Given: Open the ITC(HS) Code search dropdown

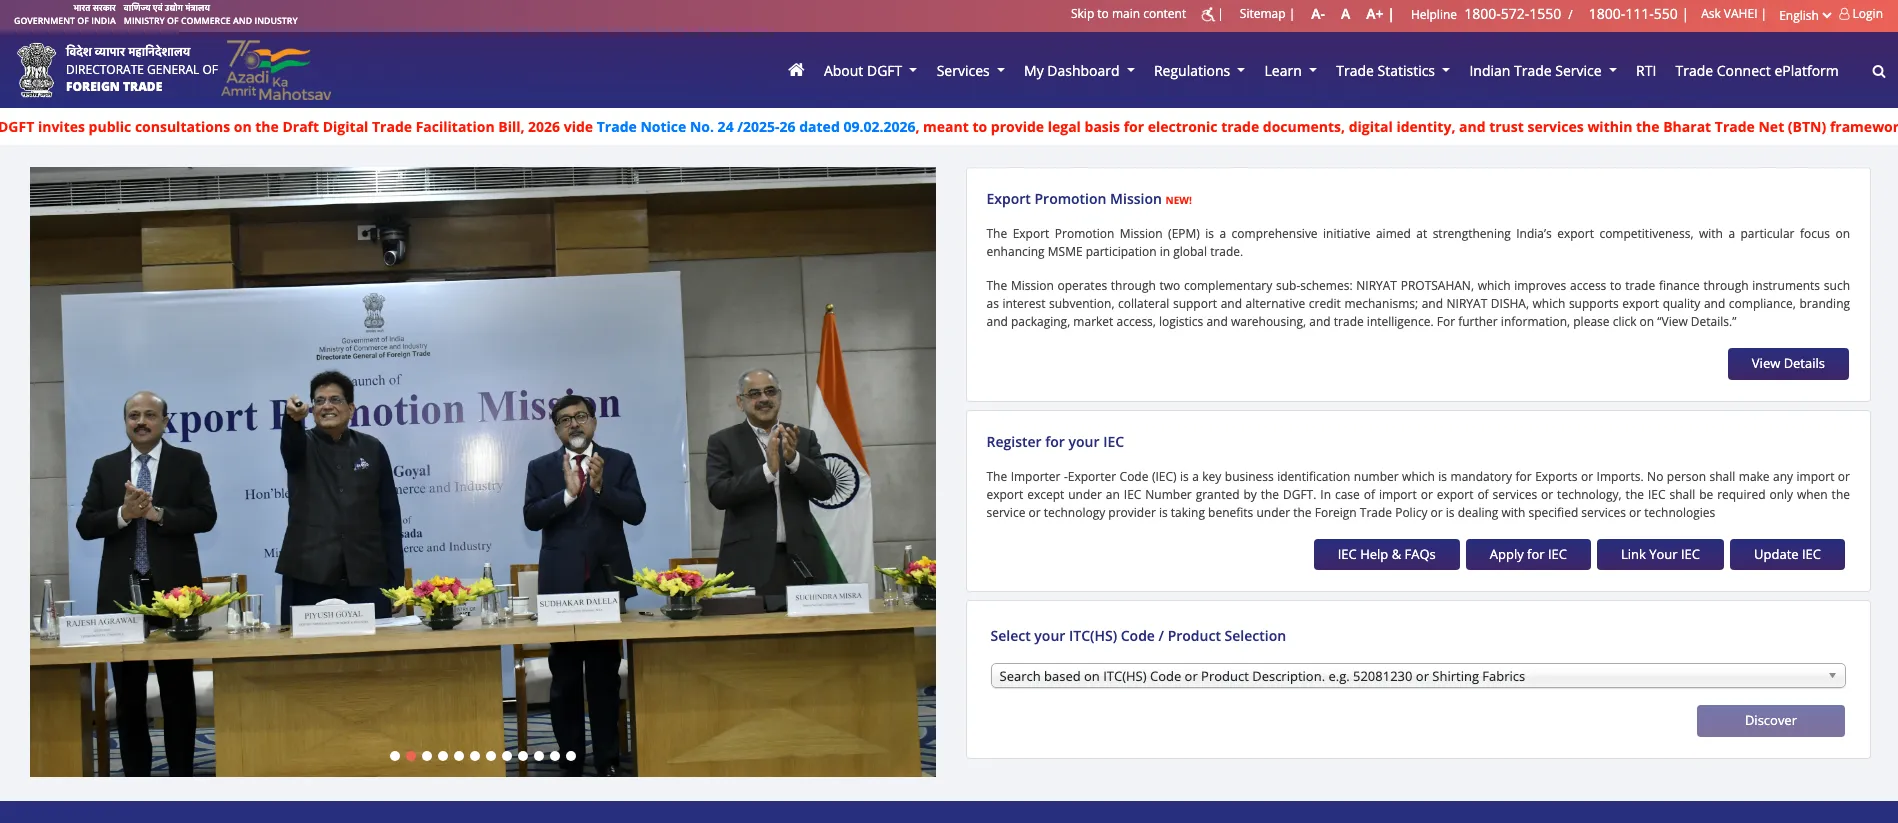Looking at the screenshot, I should 1417,676.
